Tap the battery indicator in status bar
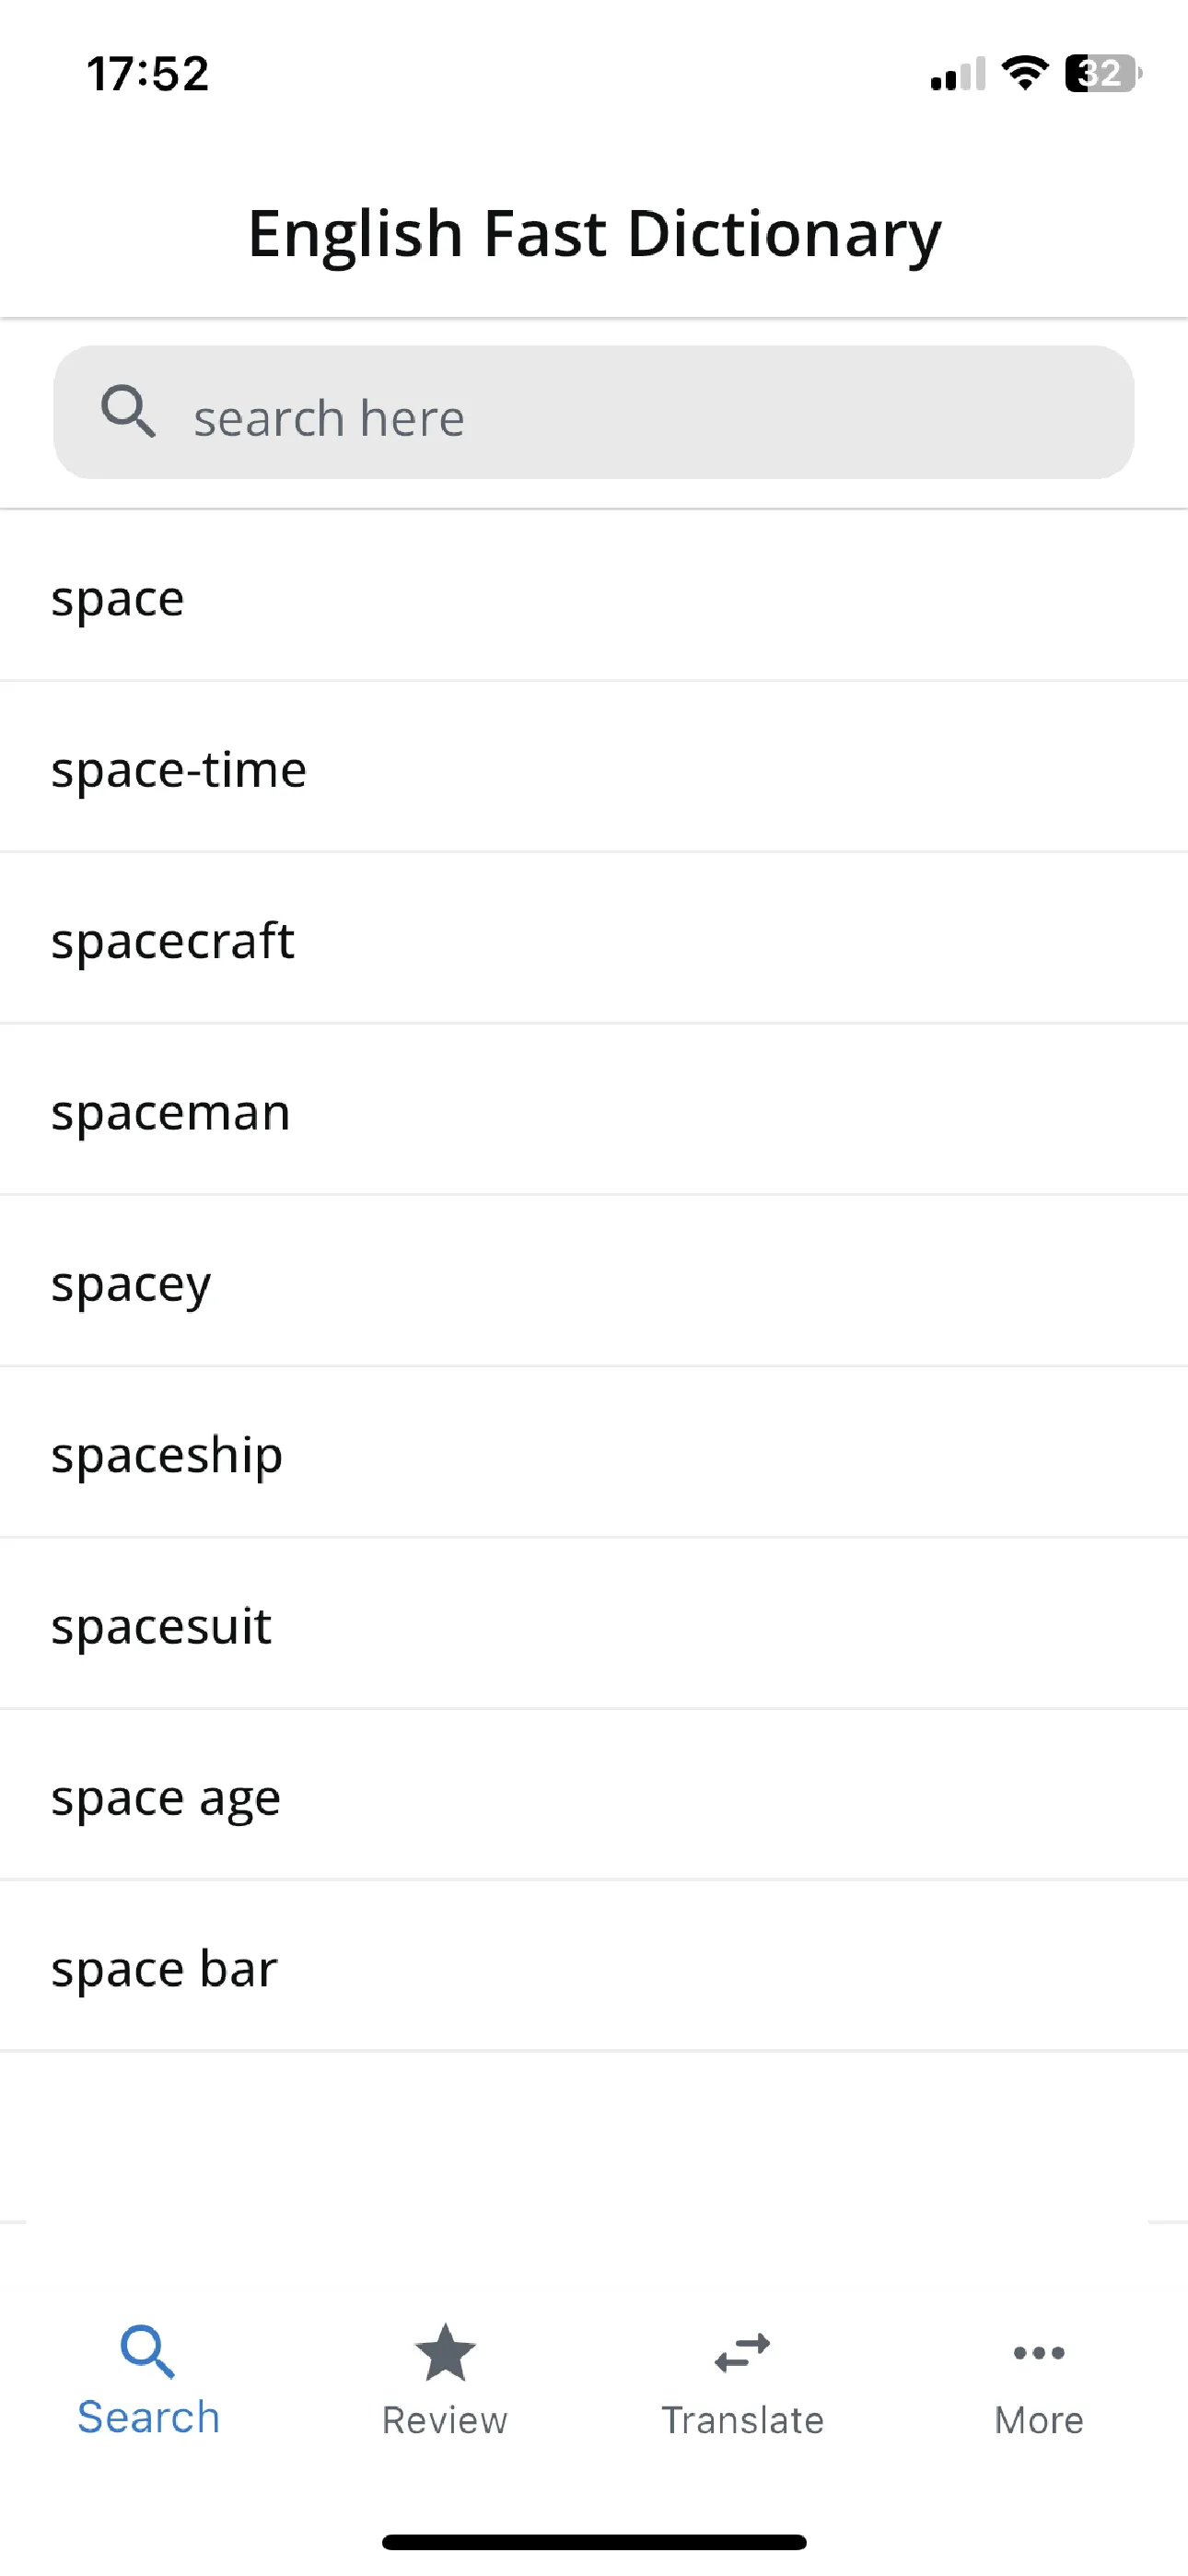 [x=1103, y=73]
